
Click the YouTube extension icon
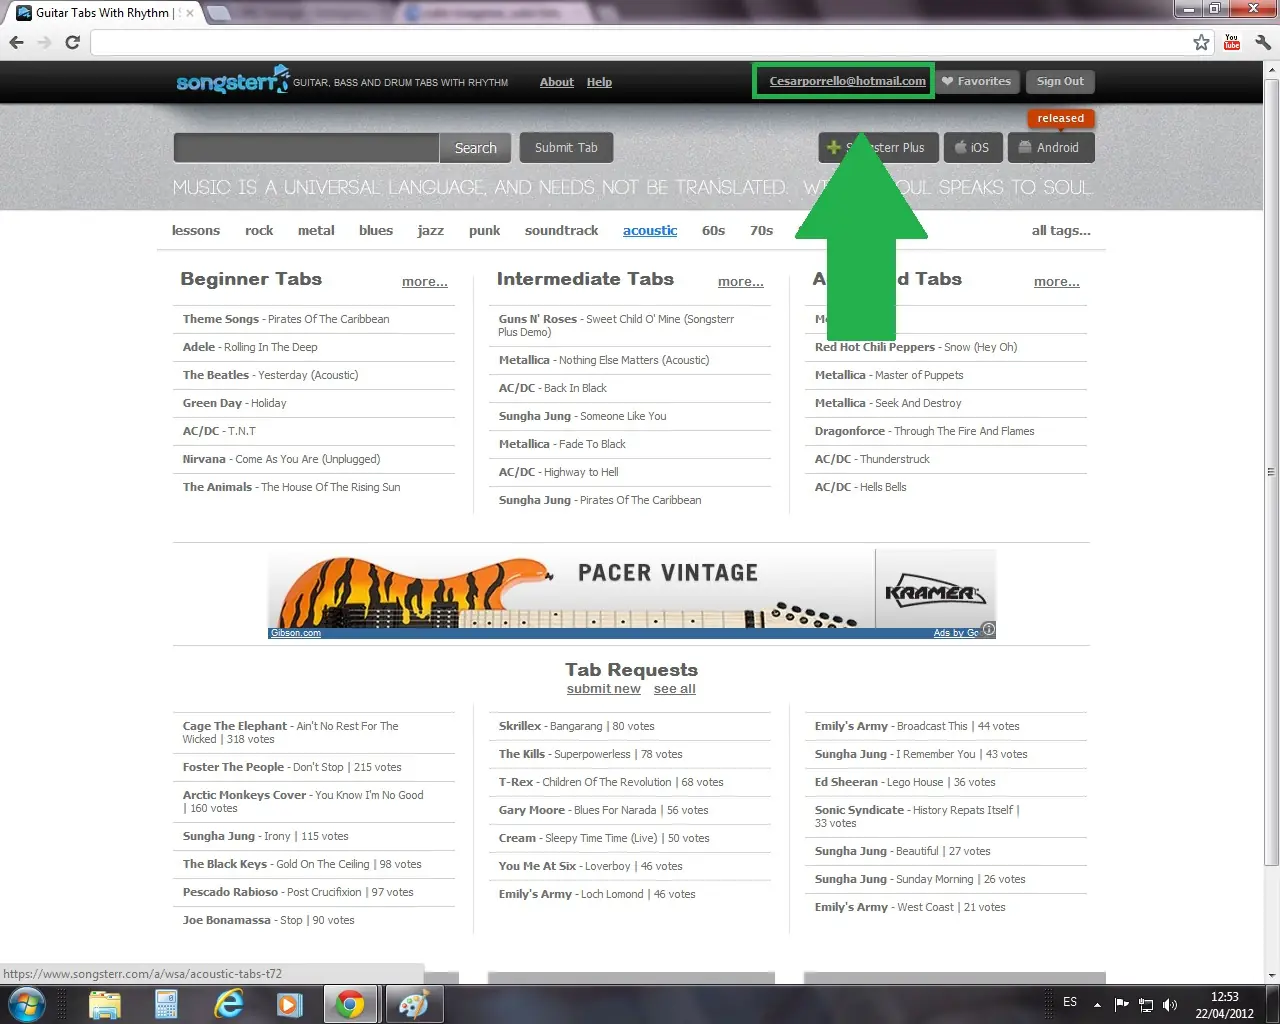[1232, 42]
